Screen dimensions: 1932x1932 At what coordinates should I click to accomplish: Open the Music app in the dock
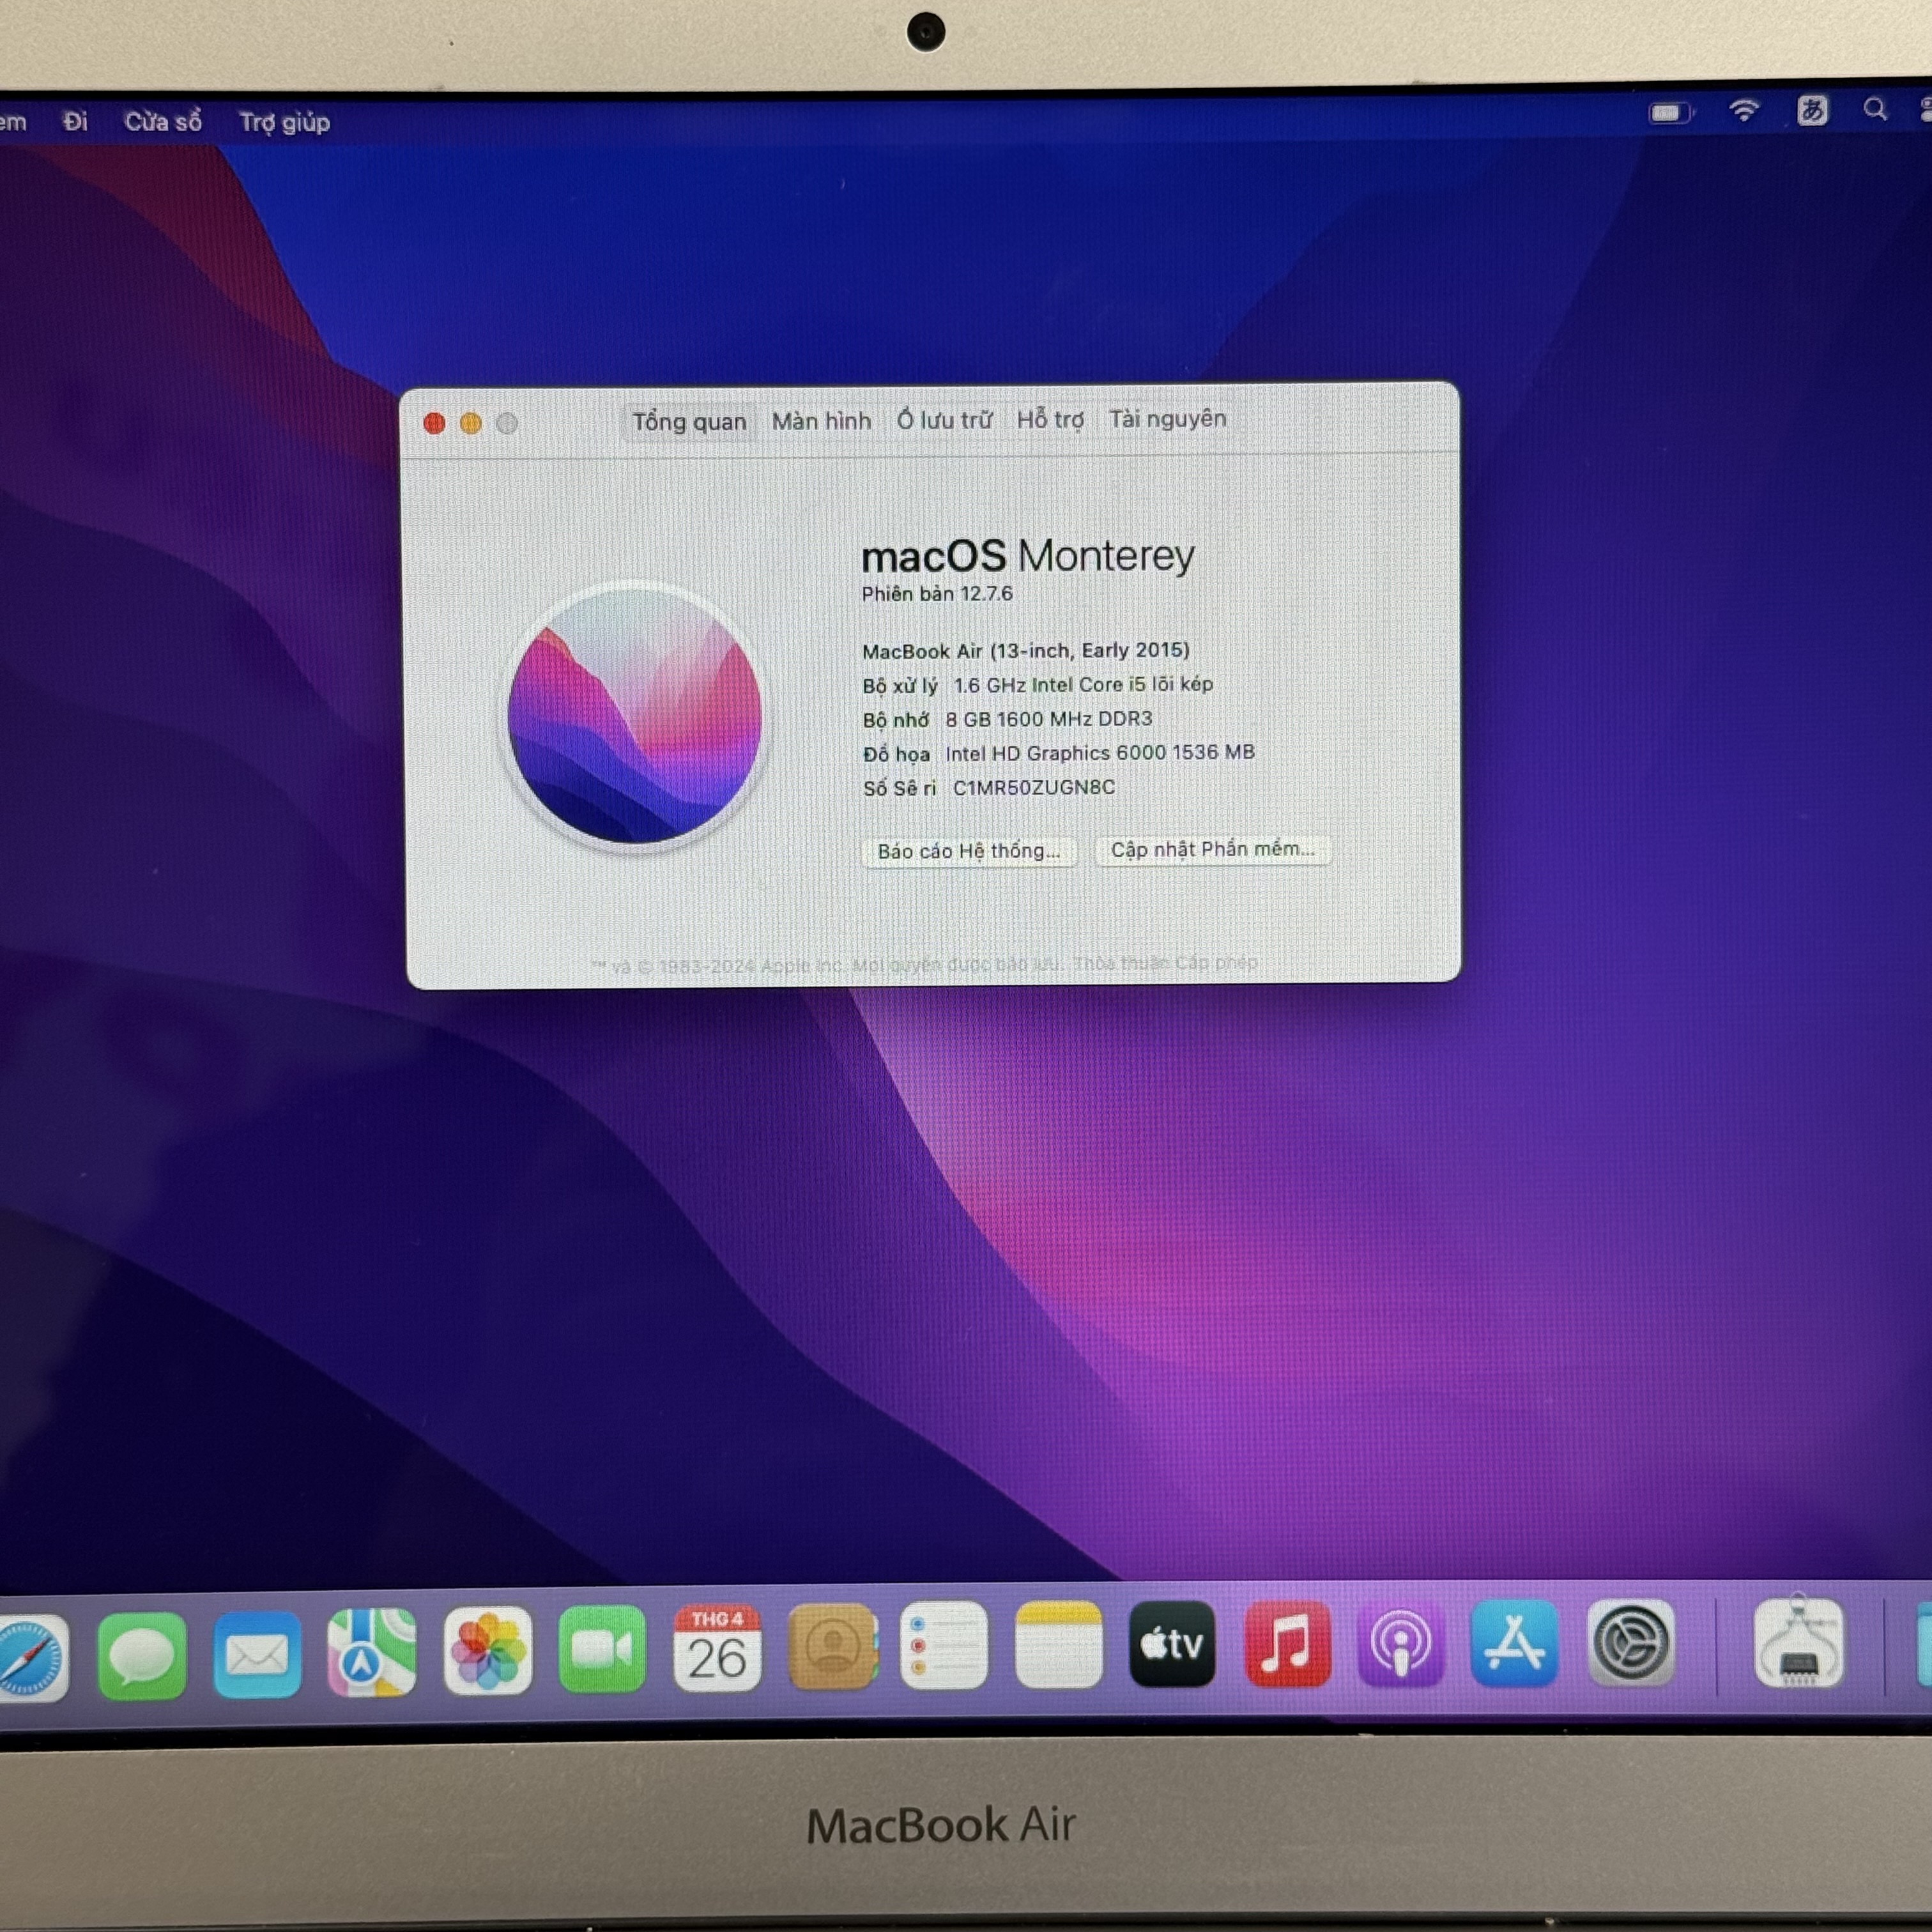pos(1287,1643)
